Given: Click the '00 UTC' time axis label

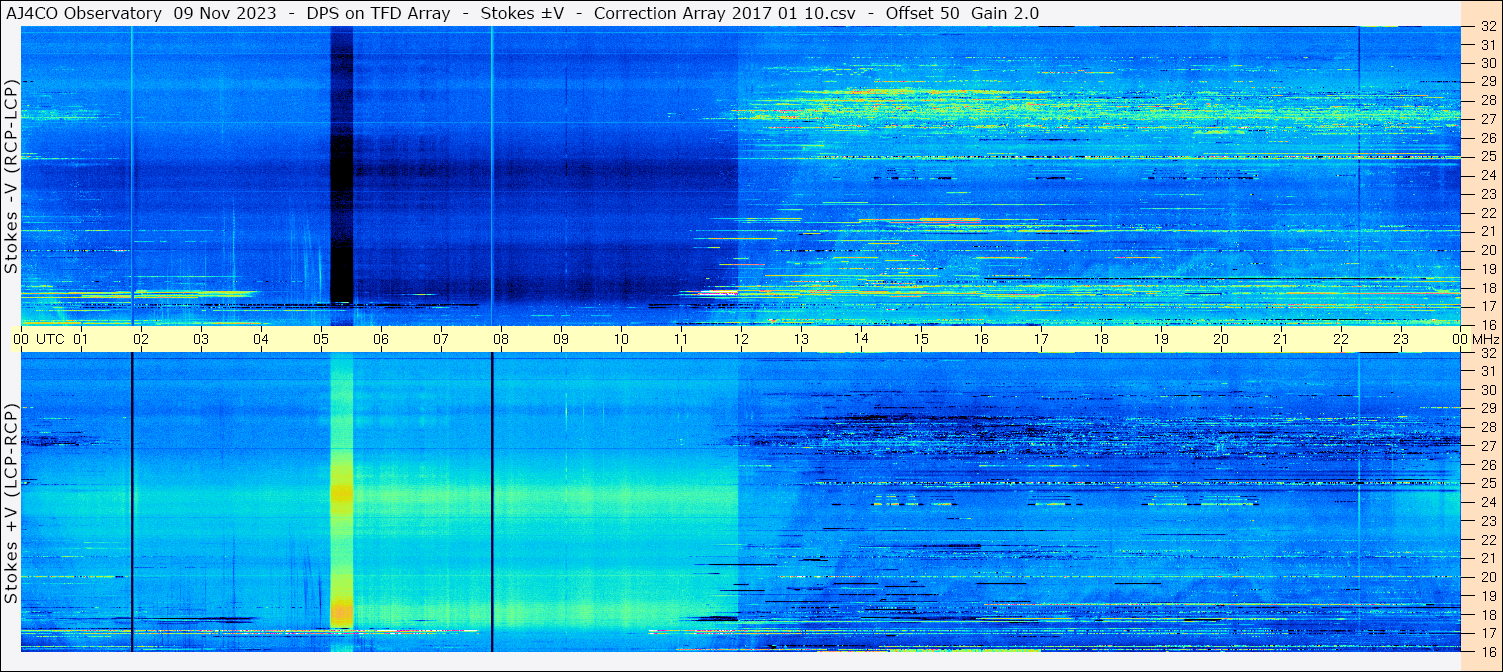Looking at the screenshot, I should coord(40,339).
